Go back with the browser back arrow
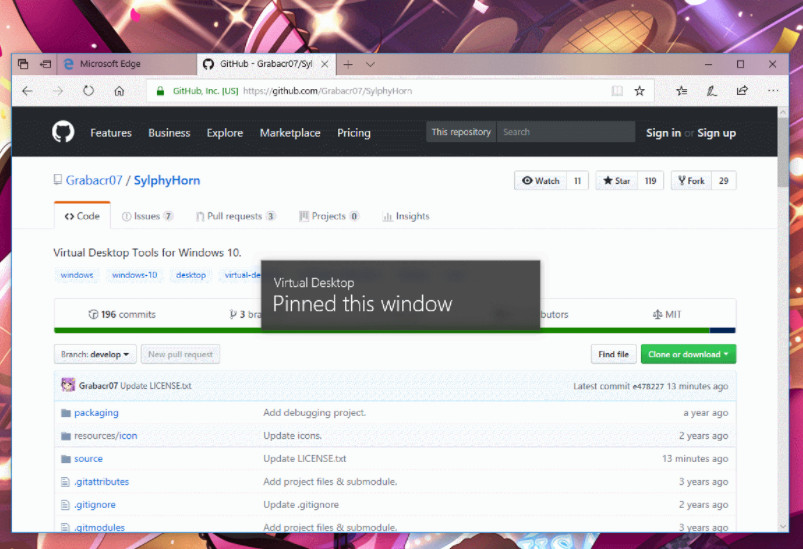This screenshot has width=803, height=549. tap(27, 91)
